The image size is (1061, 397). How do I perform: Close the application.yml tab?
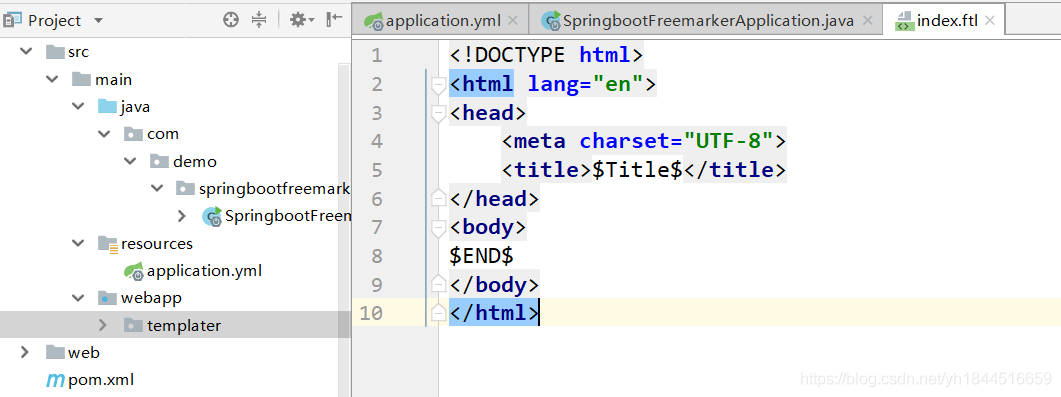pyautogui.click(x=513, y=21)
